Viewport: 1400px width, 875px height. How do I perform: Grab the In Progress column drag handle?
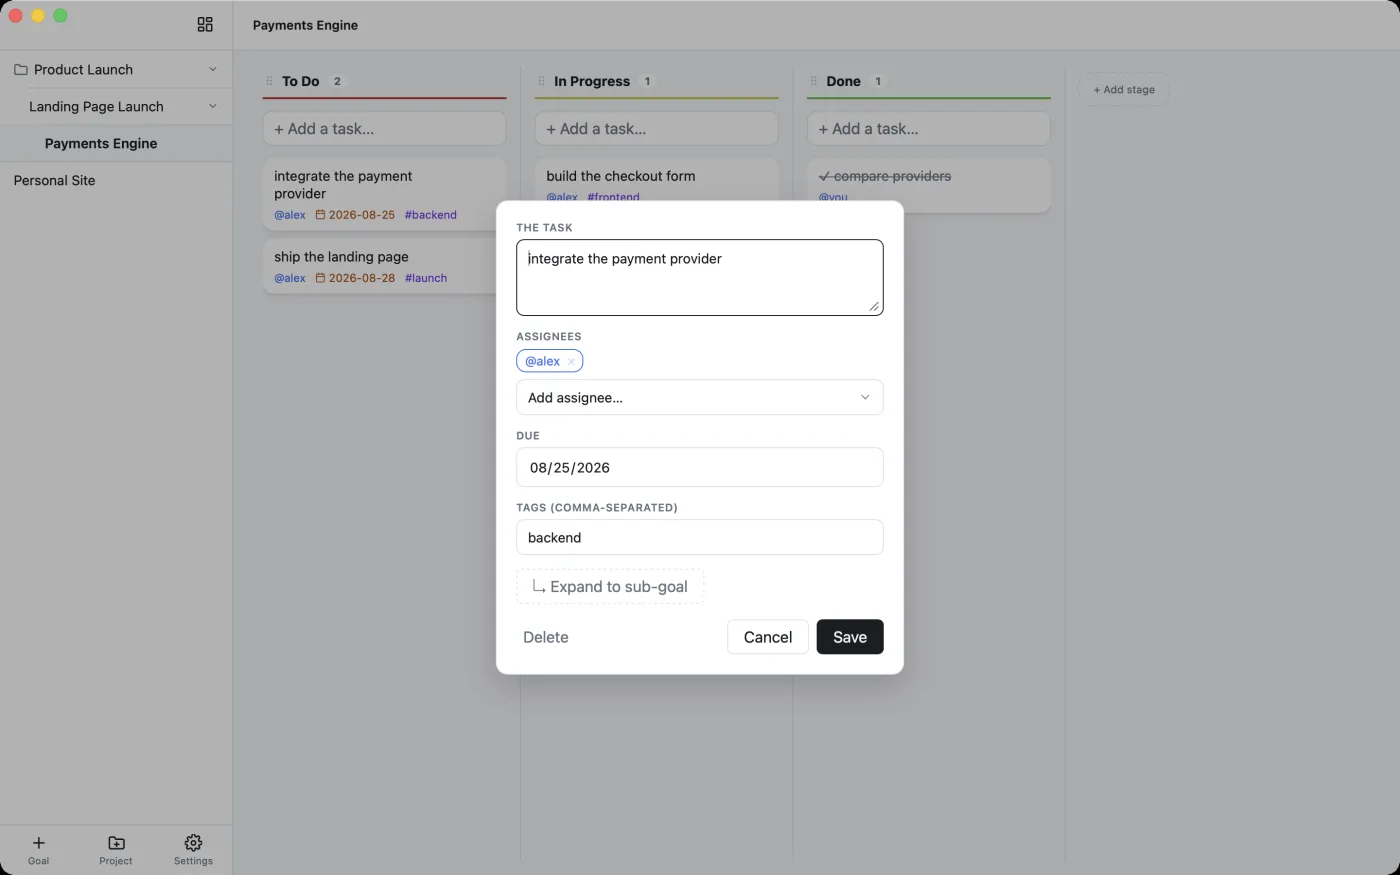point(541,81)
